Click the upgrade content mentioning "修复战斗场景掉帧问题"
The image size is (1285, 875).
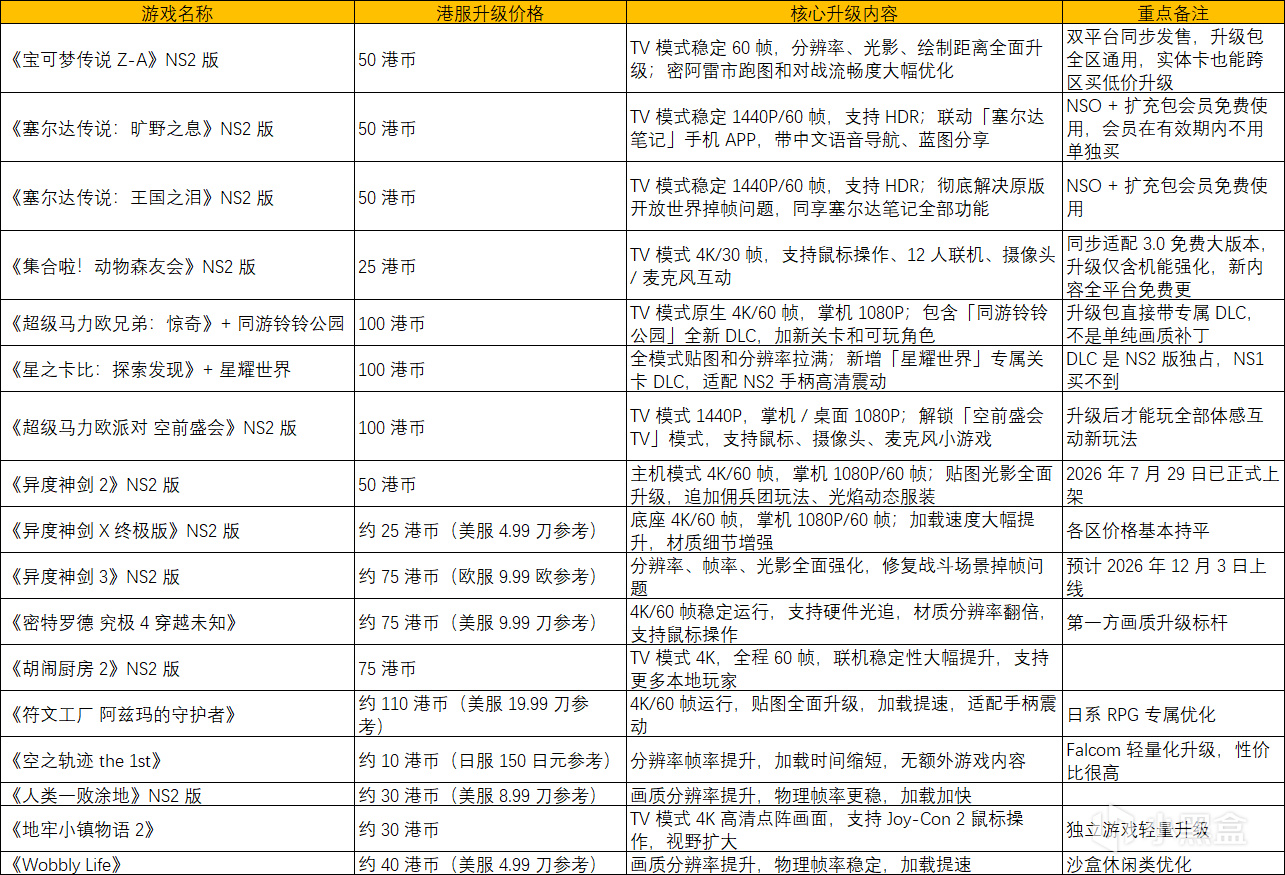845,576
